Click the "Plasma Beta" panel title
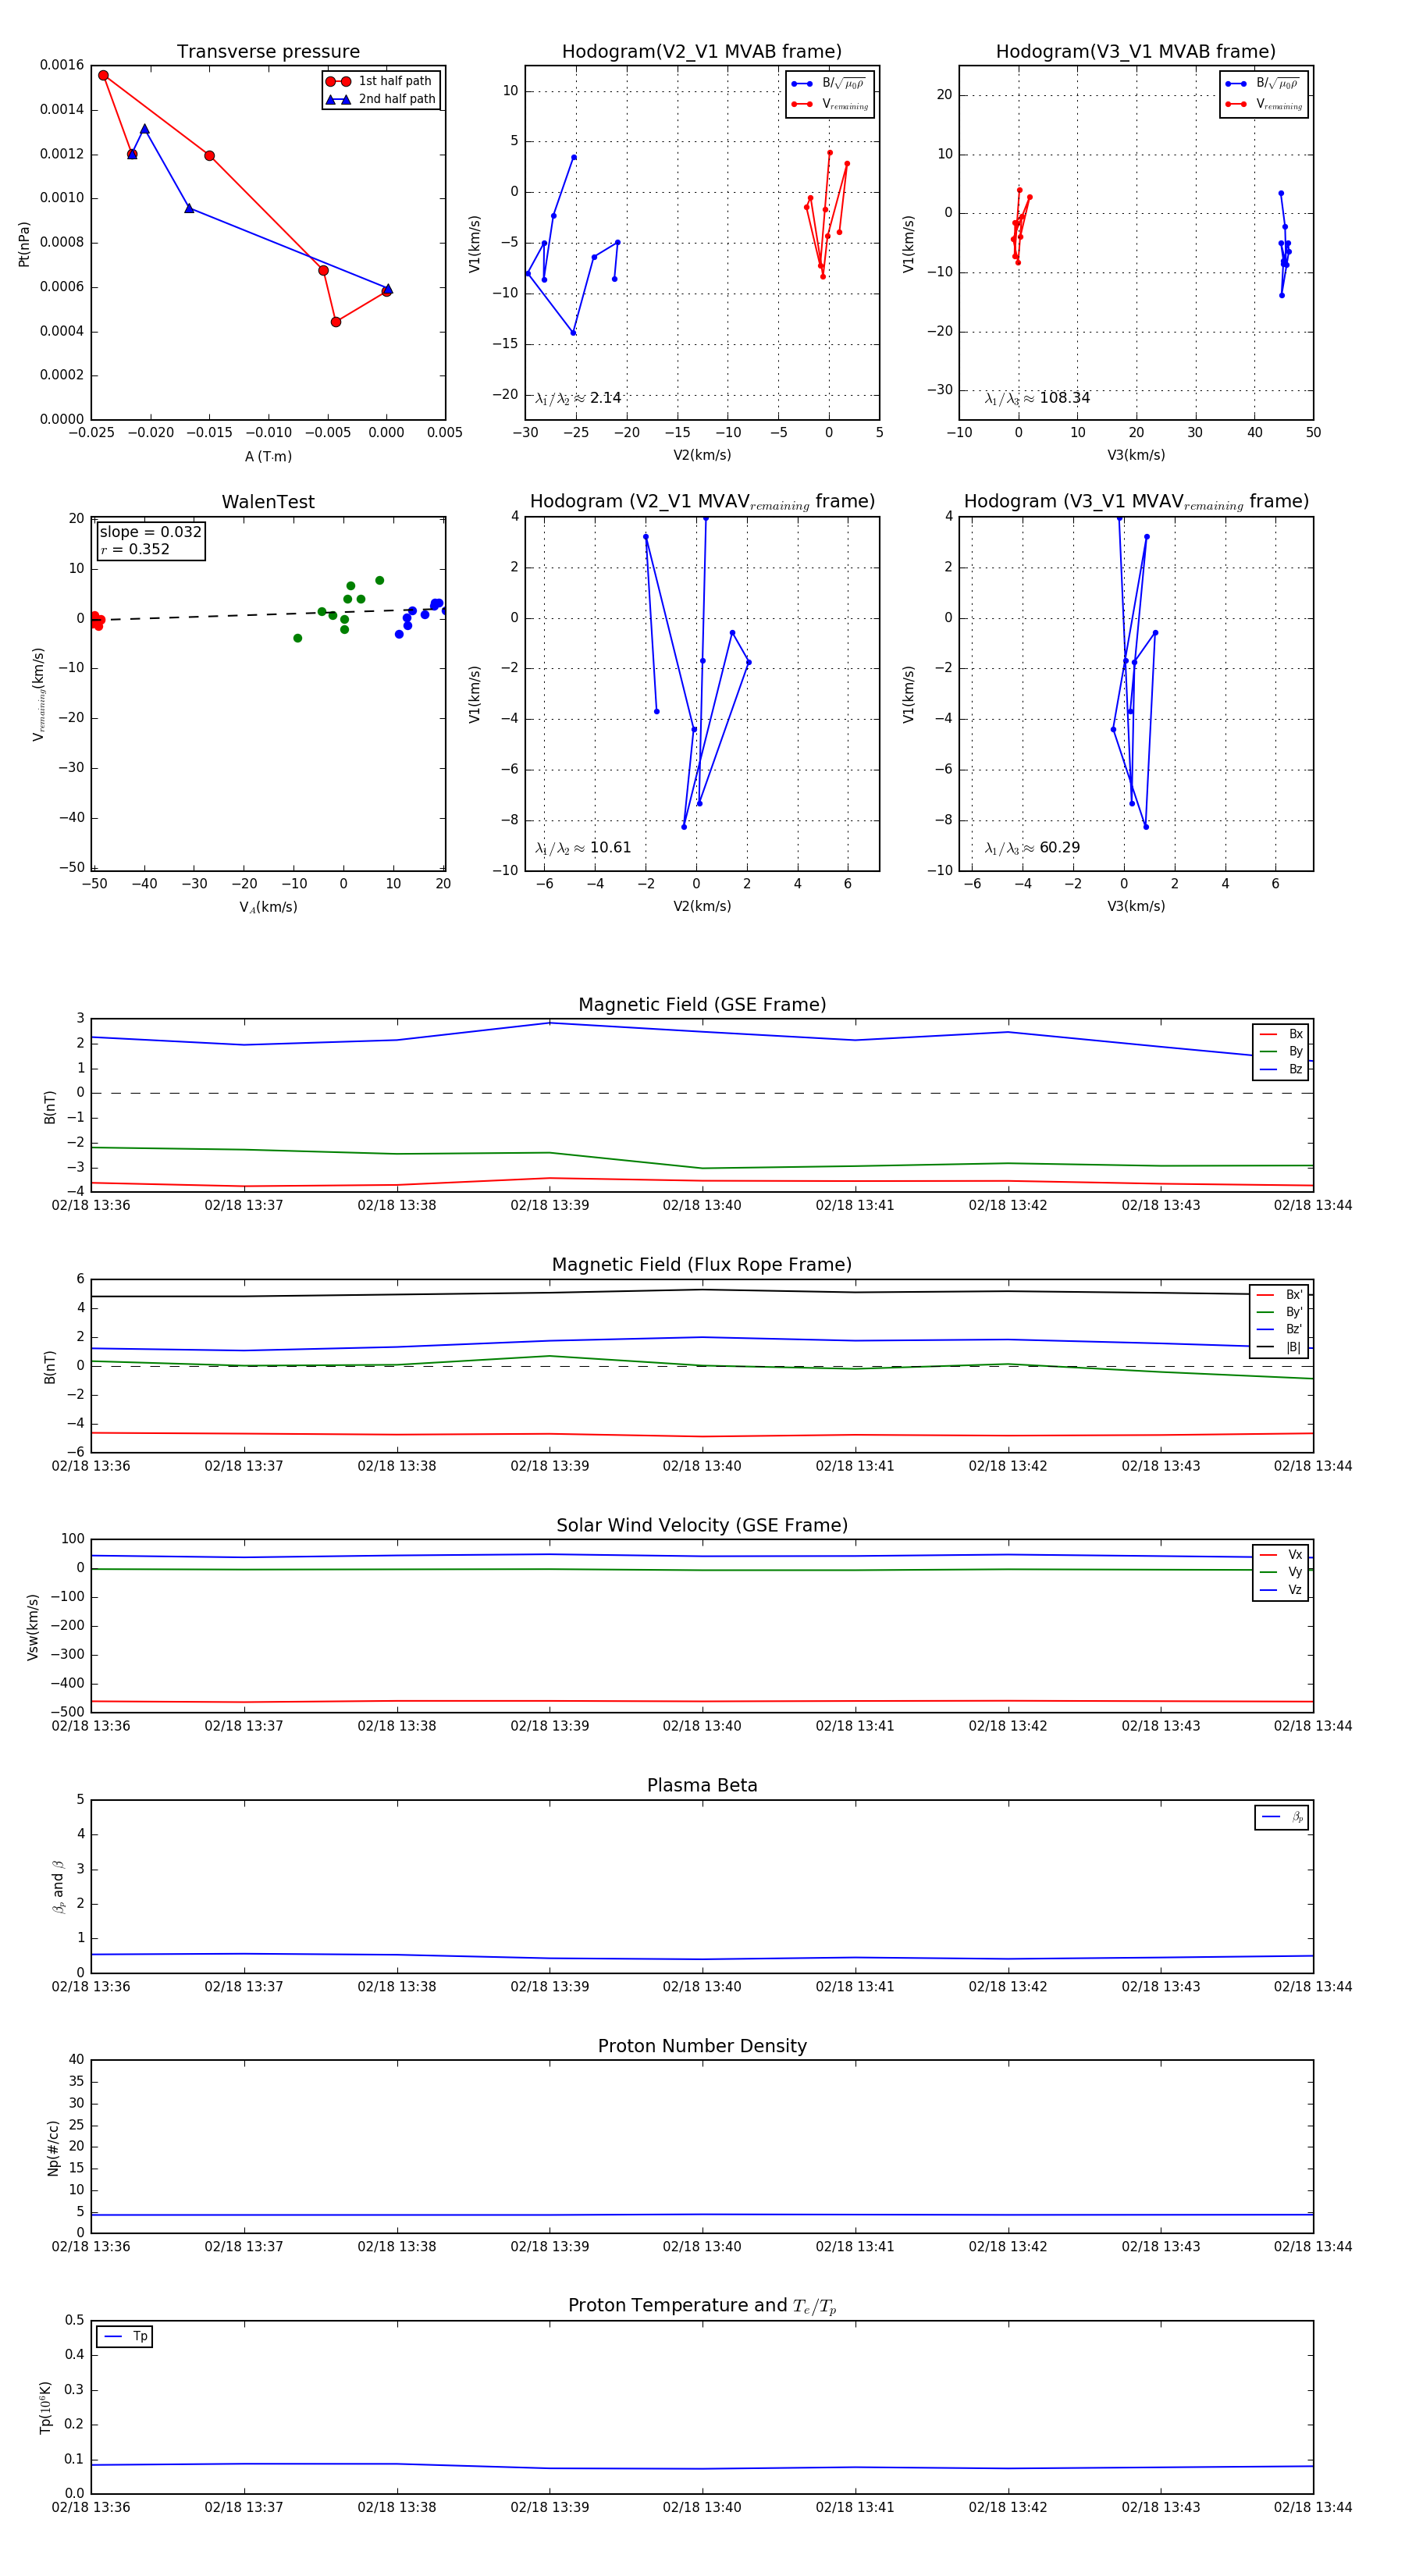Image resolution: width=1405 pixels, height=2576 pixels. click(x=702, y=1786)
